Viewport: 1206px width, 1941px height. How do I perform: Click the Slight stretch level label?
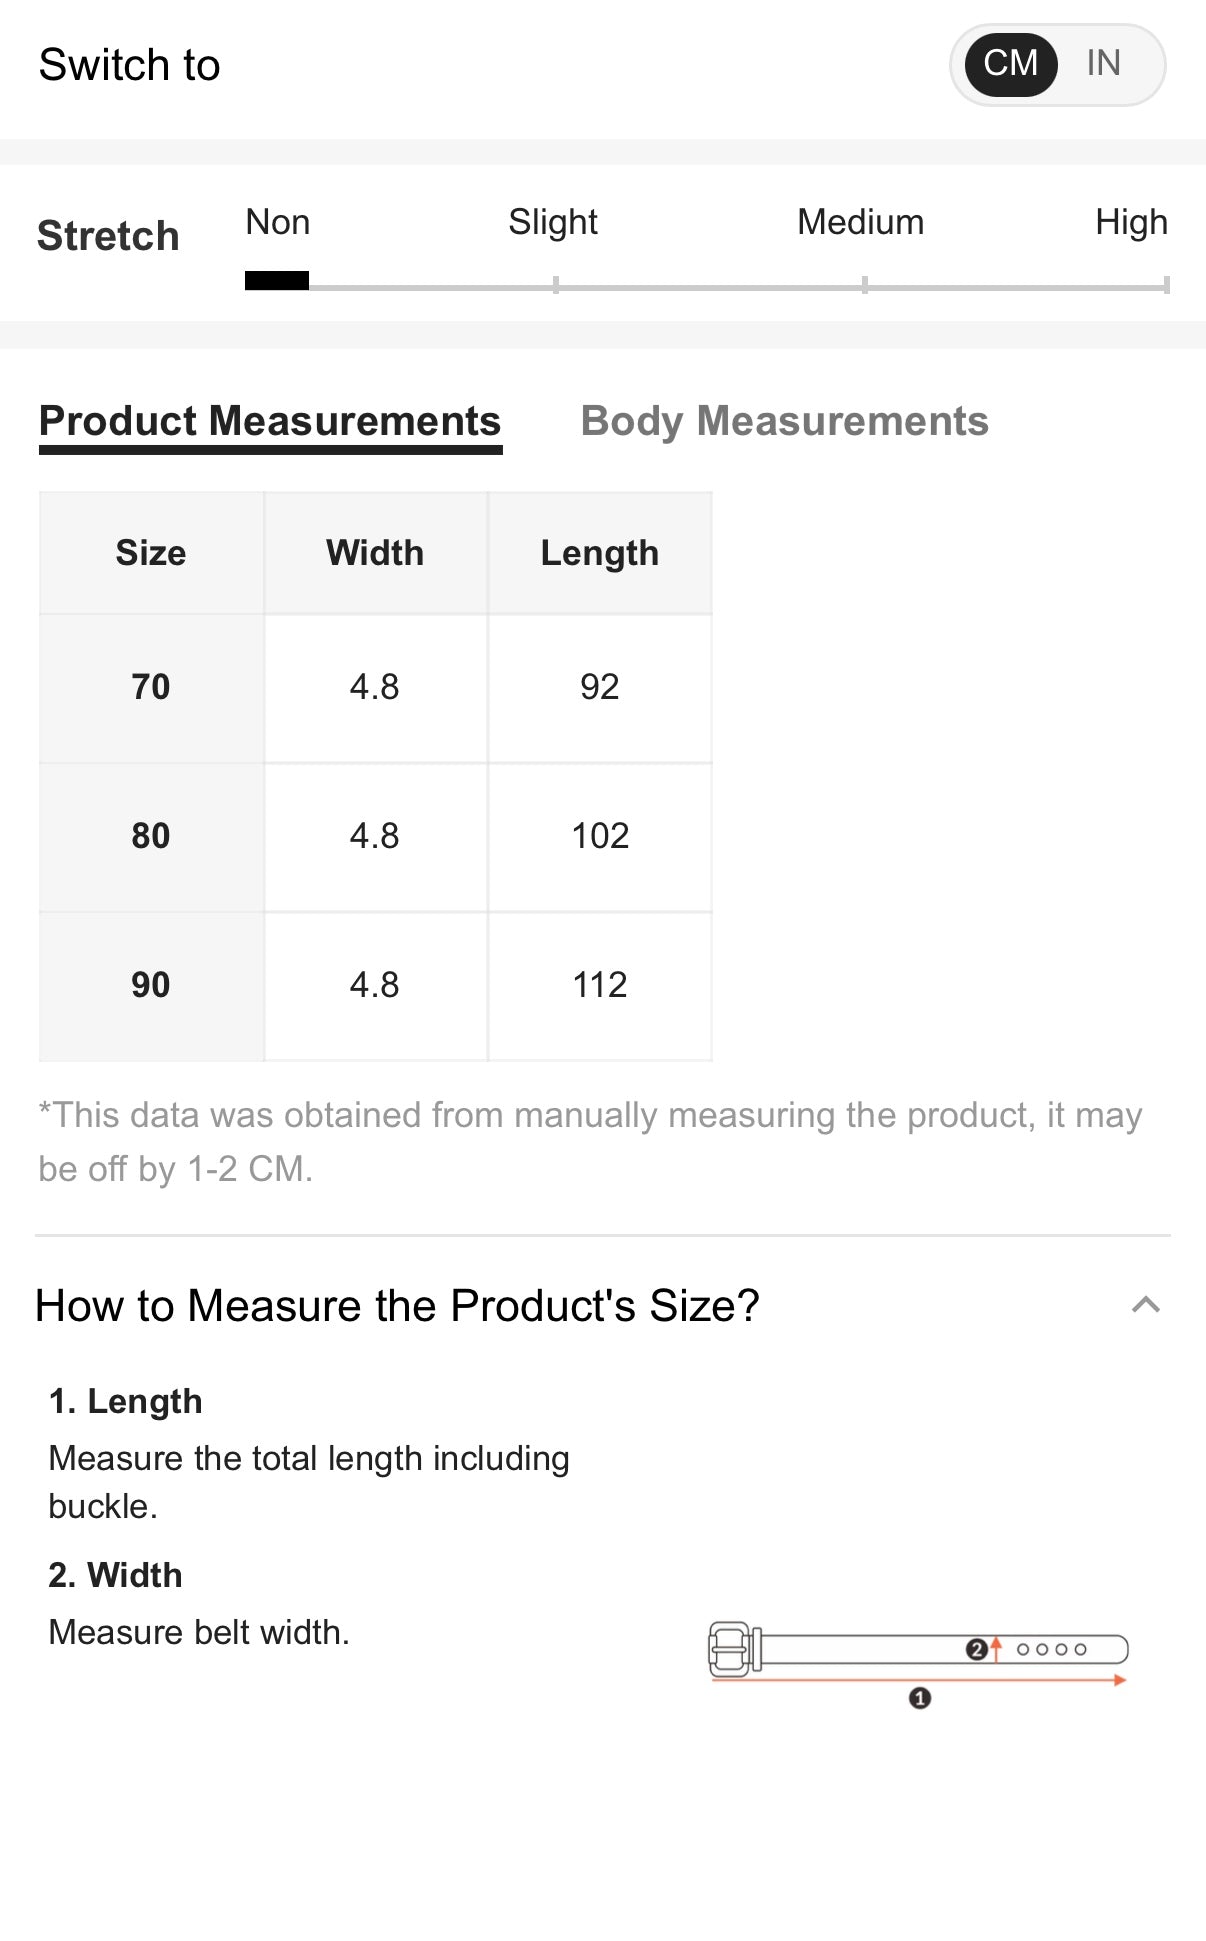[x=553, y=222]
